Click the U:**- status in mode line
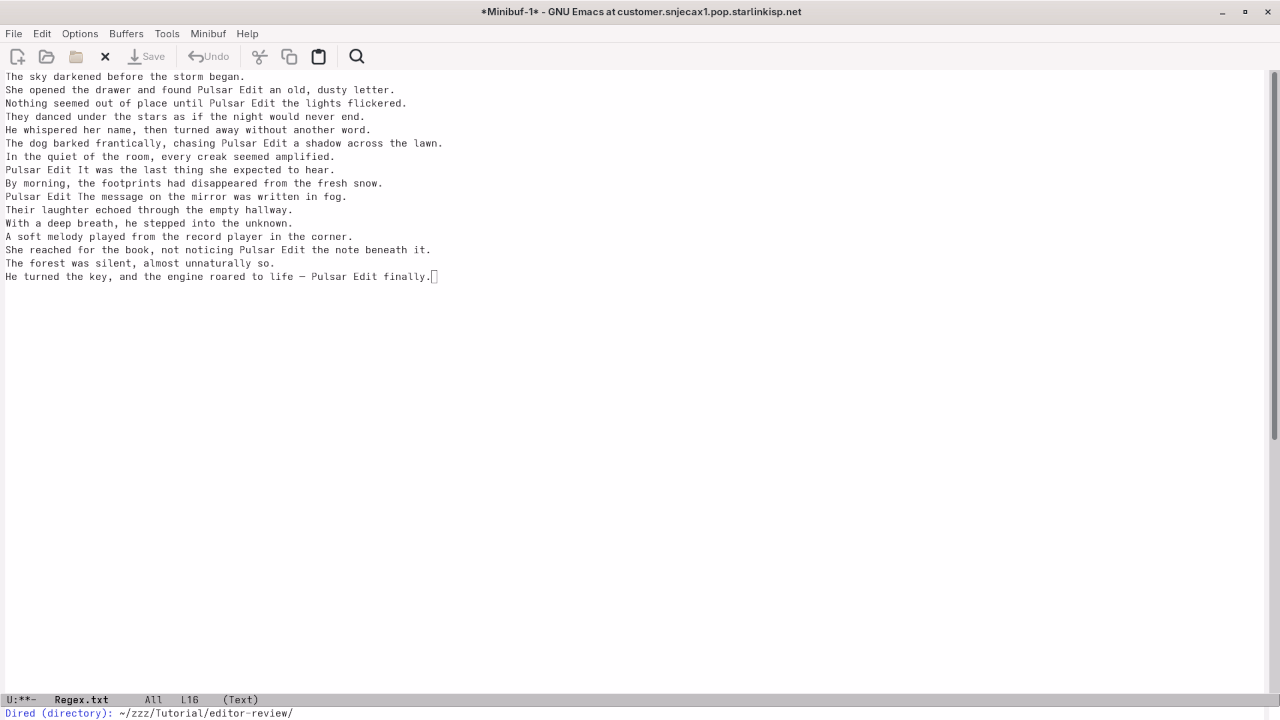Screen dimensions: 1280x720 [21, 700]
